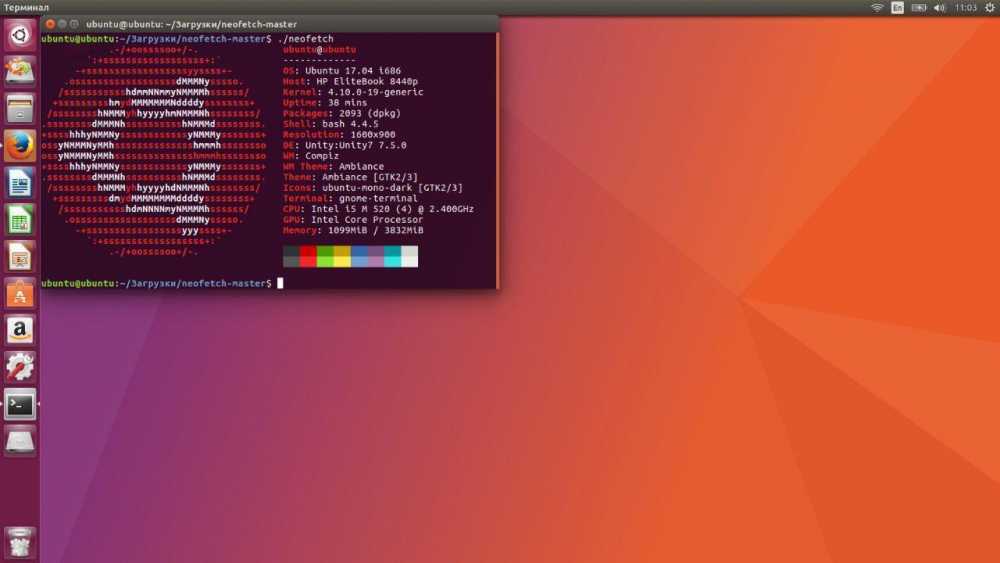Click the installer icon below the Dash
The image size is (1000, 563).
pyautogui.click(x=20, y=72)
